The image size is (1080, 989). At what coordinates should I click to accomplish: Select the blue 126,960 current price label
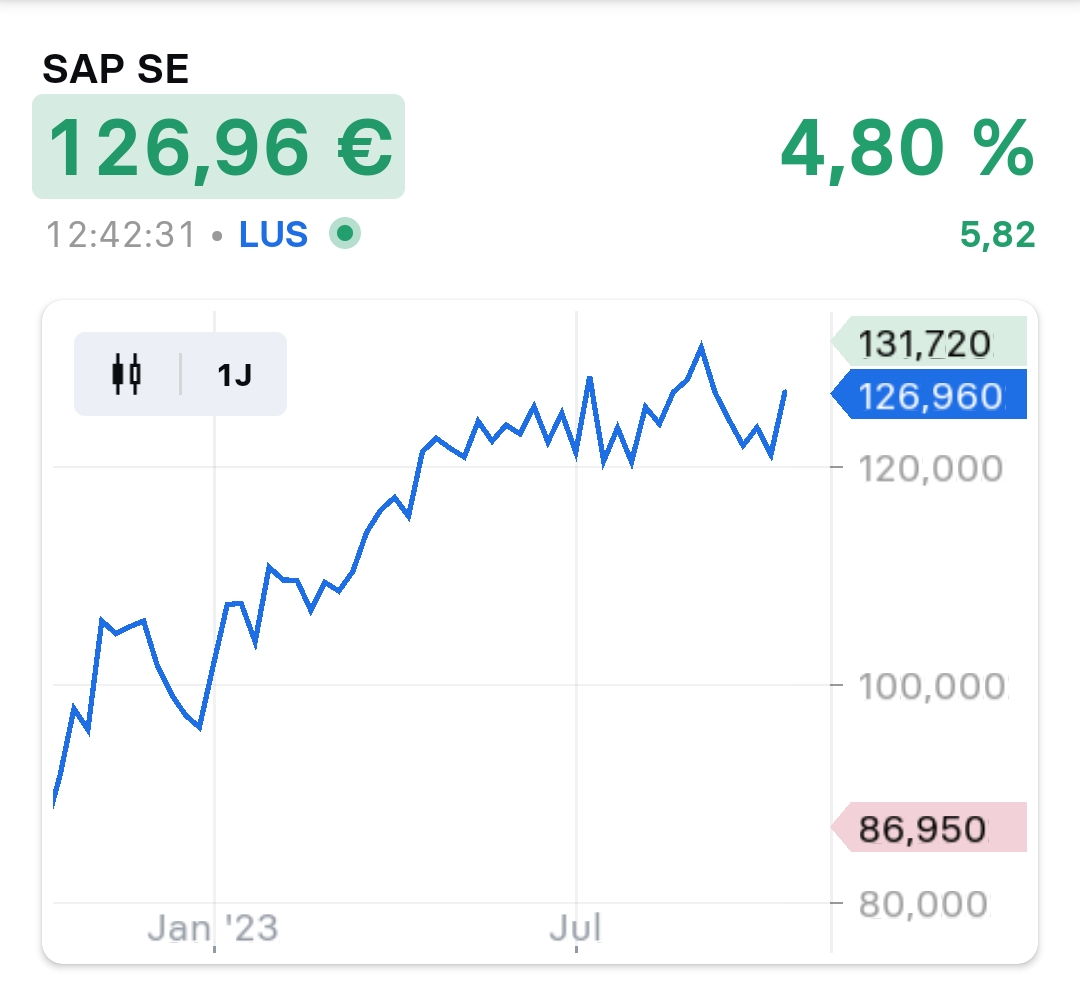pos(930,396)
